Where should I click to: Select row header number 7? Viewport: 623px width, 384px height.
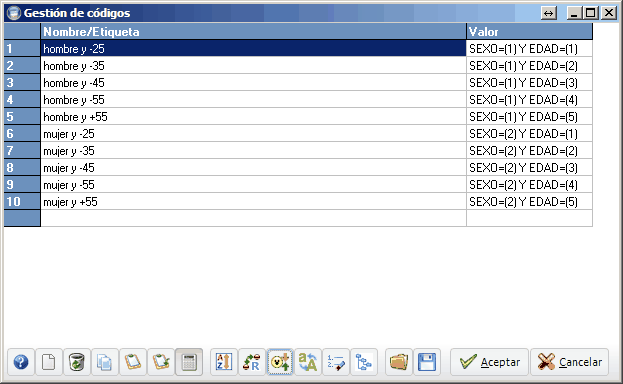coord(22,151)
